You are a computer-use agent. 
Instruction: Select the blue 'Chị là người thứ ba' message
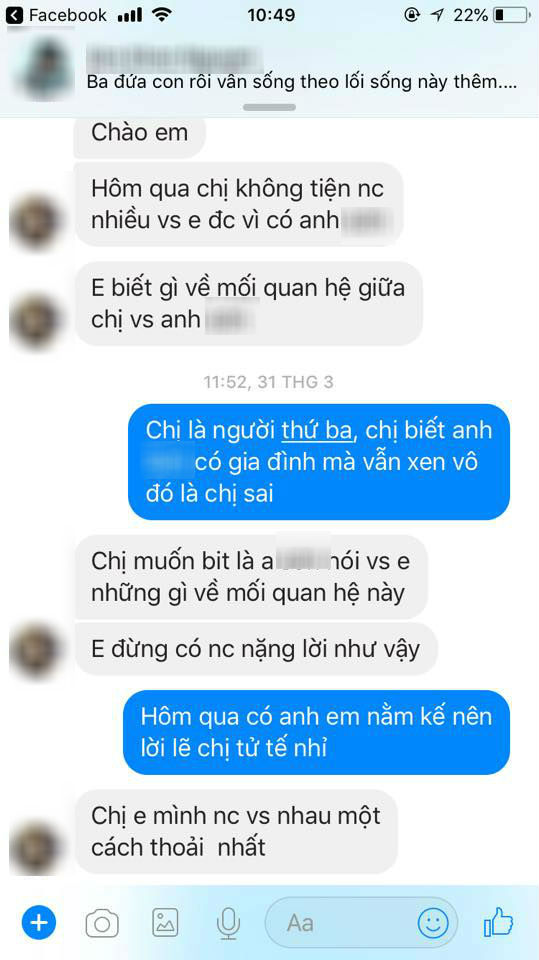pos(318,462)
